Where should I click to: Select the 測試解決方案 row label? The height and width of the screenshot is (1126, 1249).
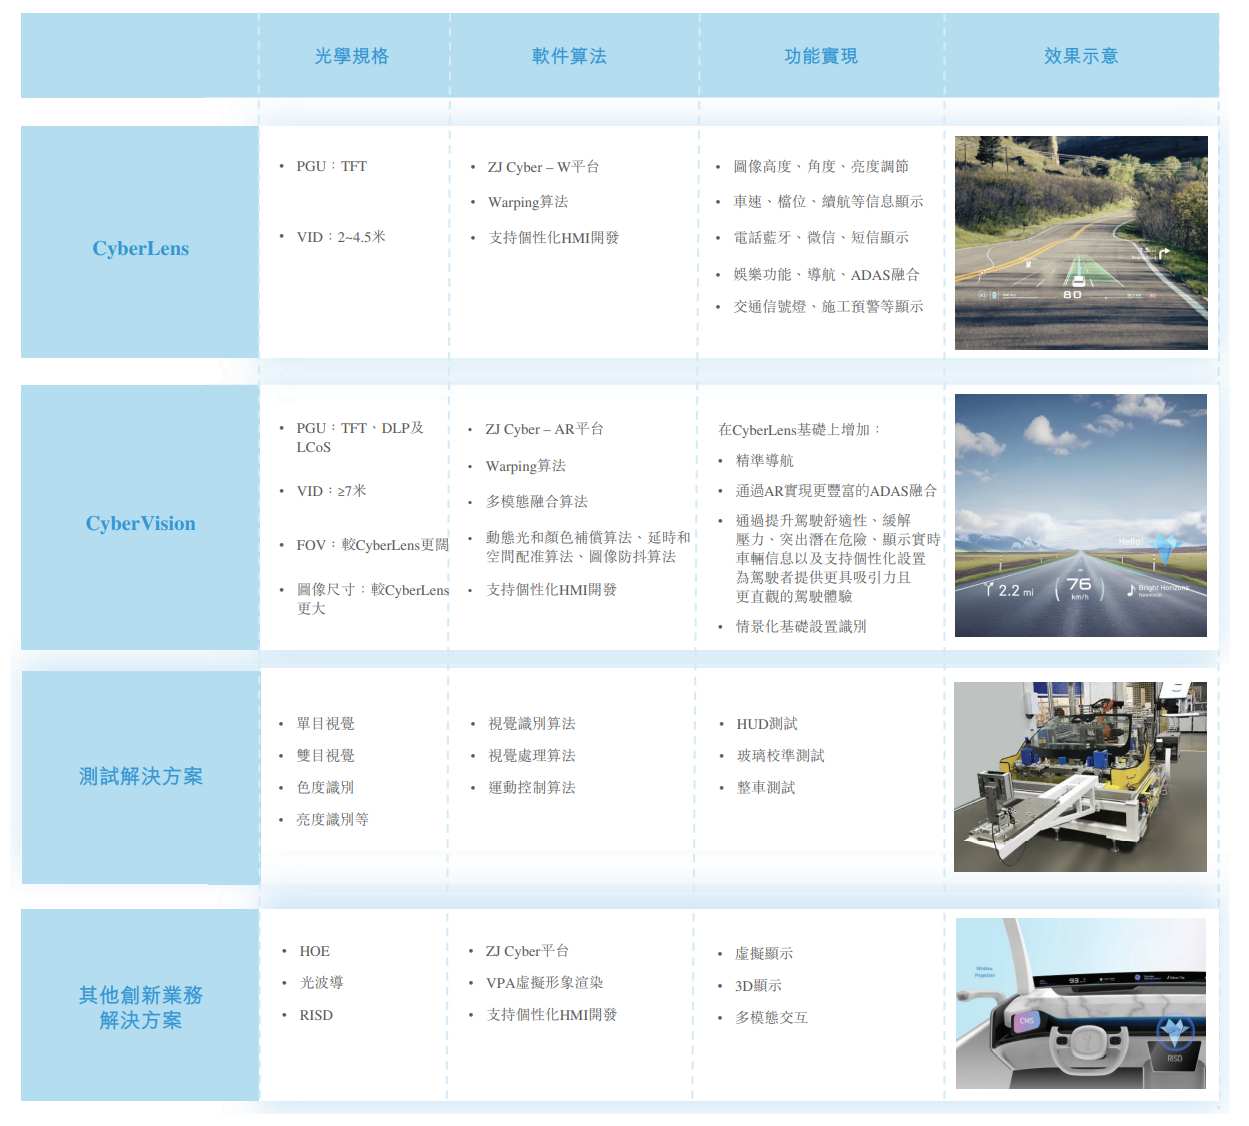tap(140, 777)
